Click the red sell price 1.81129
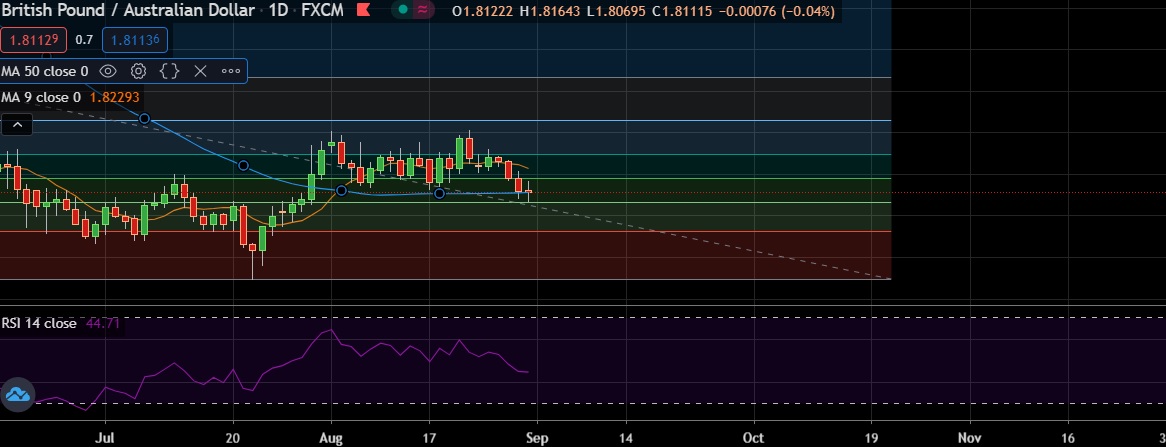 coord(33,40)
